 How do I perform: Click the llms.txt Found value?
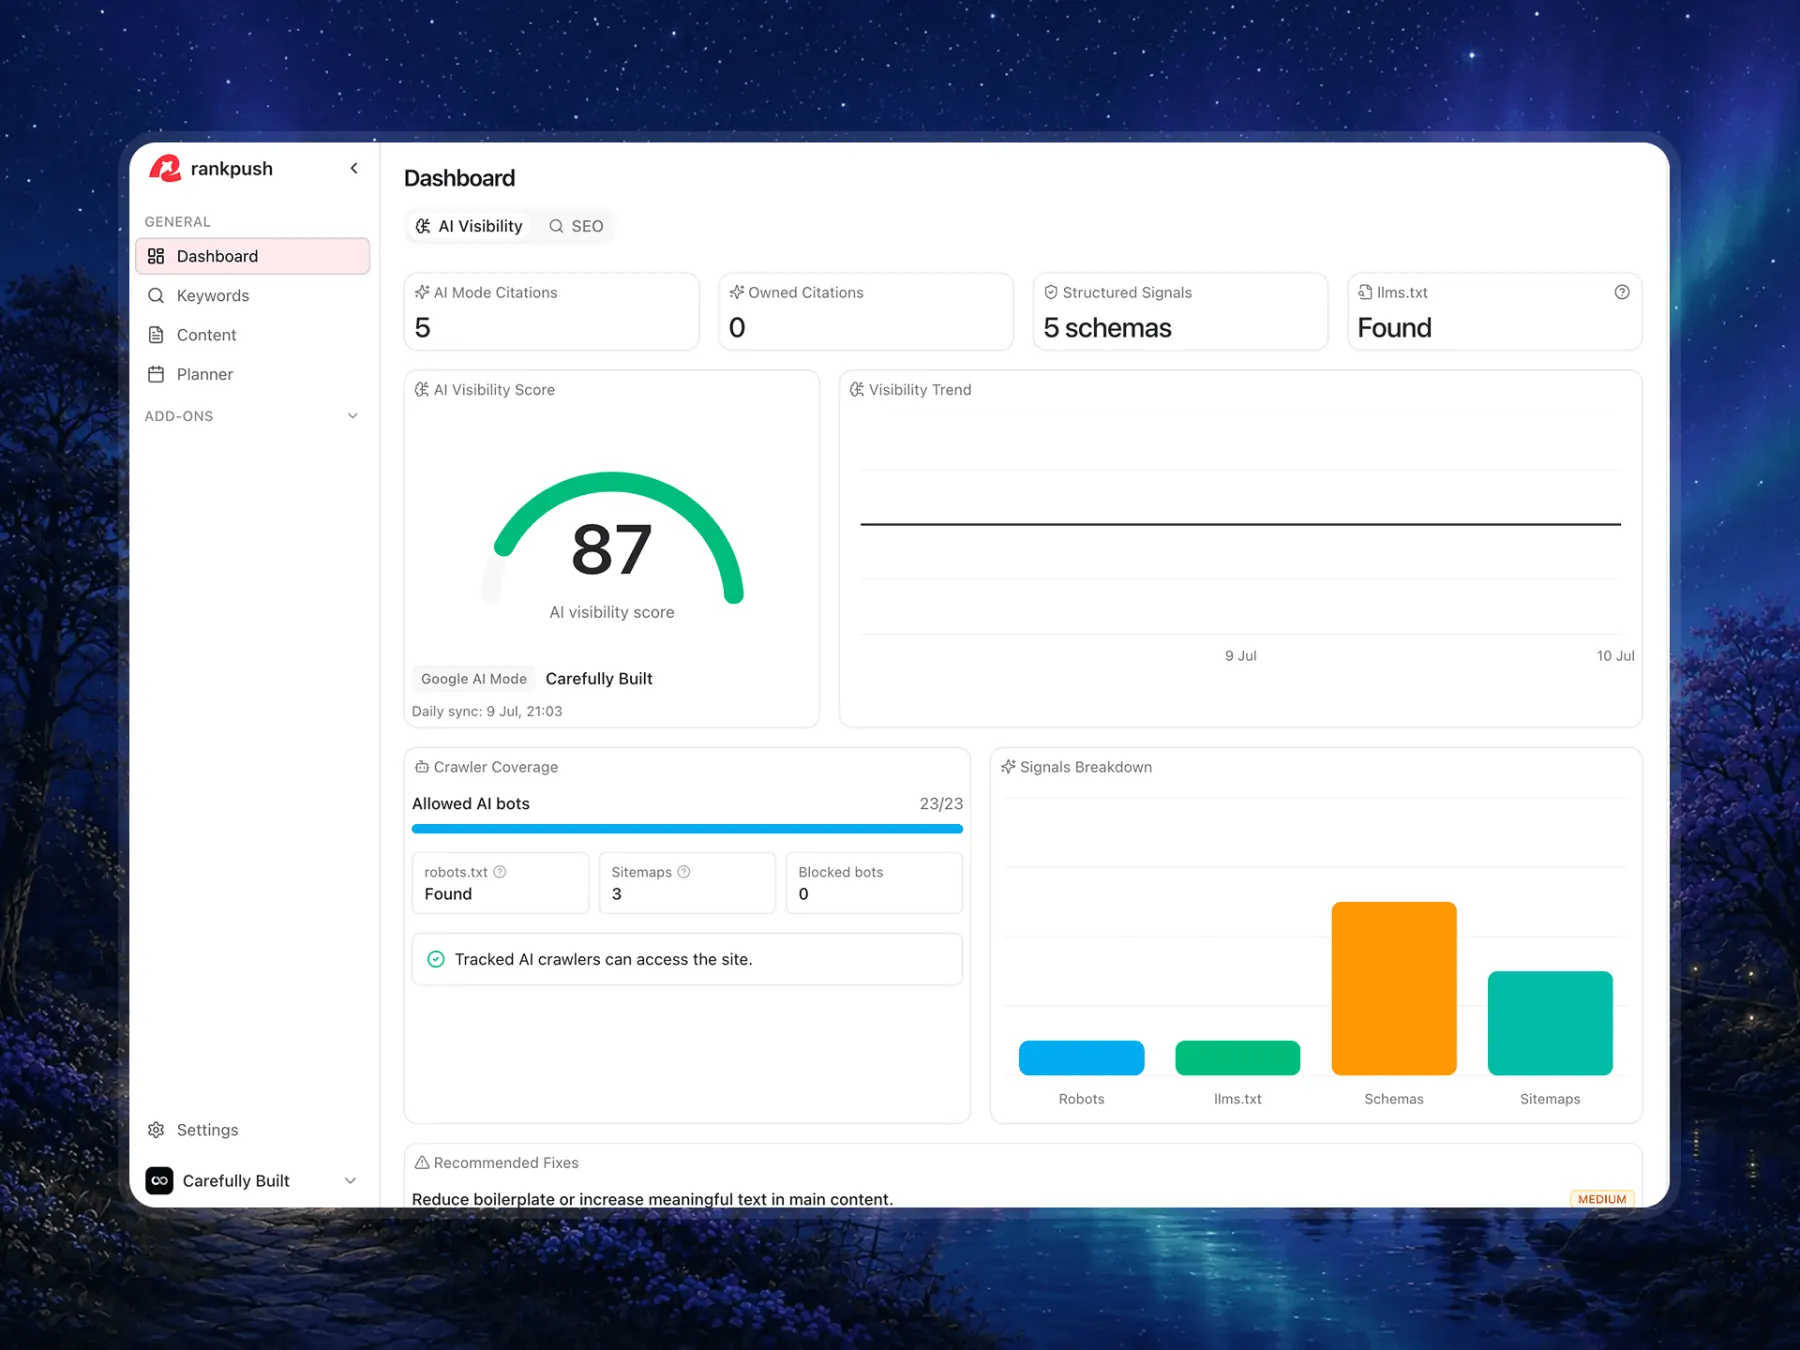tap(1394, 328)
